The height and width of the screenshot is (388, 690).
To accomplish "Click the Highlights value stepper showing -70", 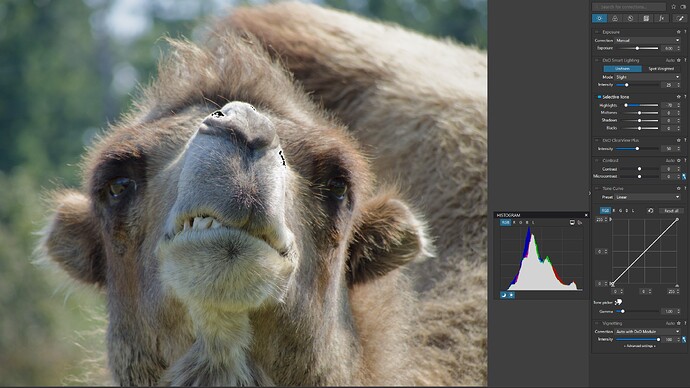I will coord(678,105).
